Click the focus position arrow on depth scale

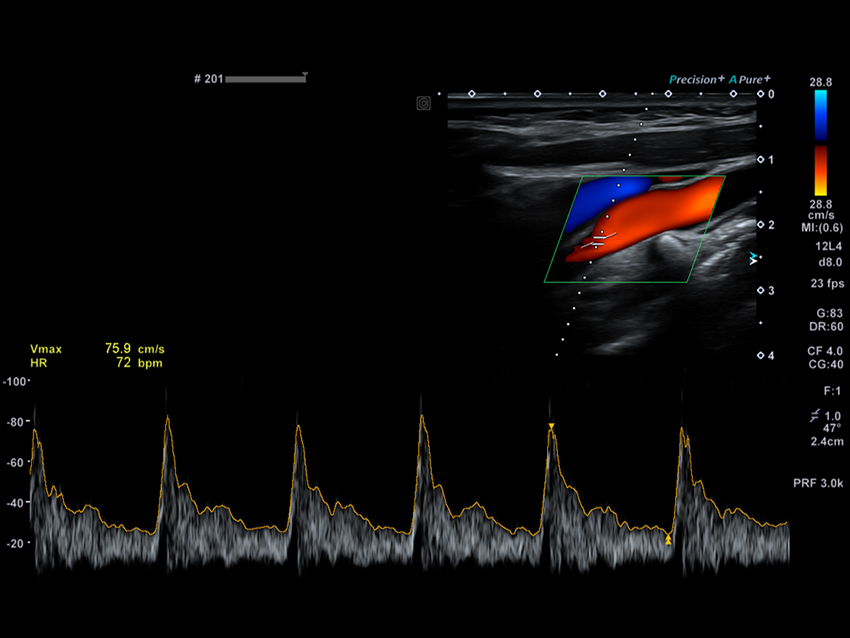(754, 259)
